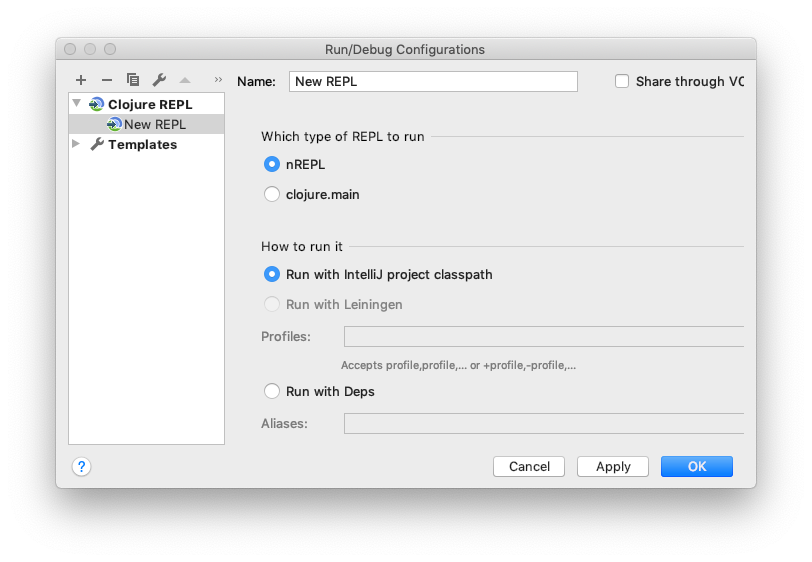Confirm with the OK button
Screen dimensions: 812x562
point(697,467)
